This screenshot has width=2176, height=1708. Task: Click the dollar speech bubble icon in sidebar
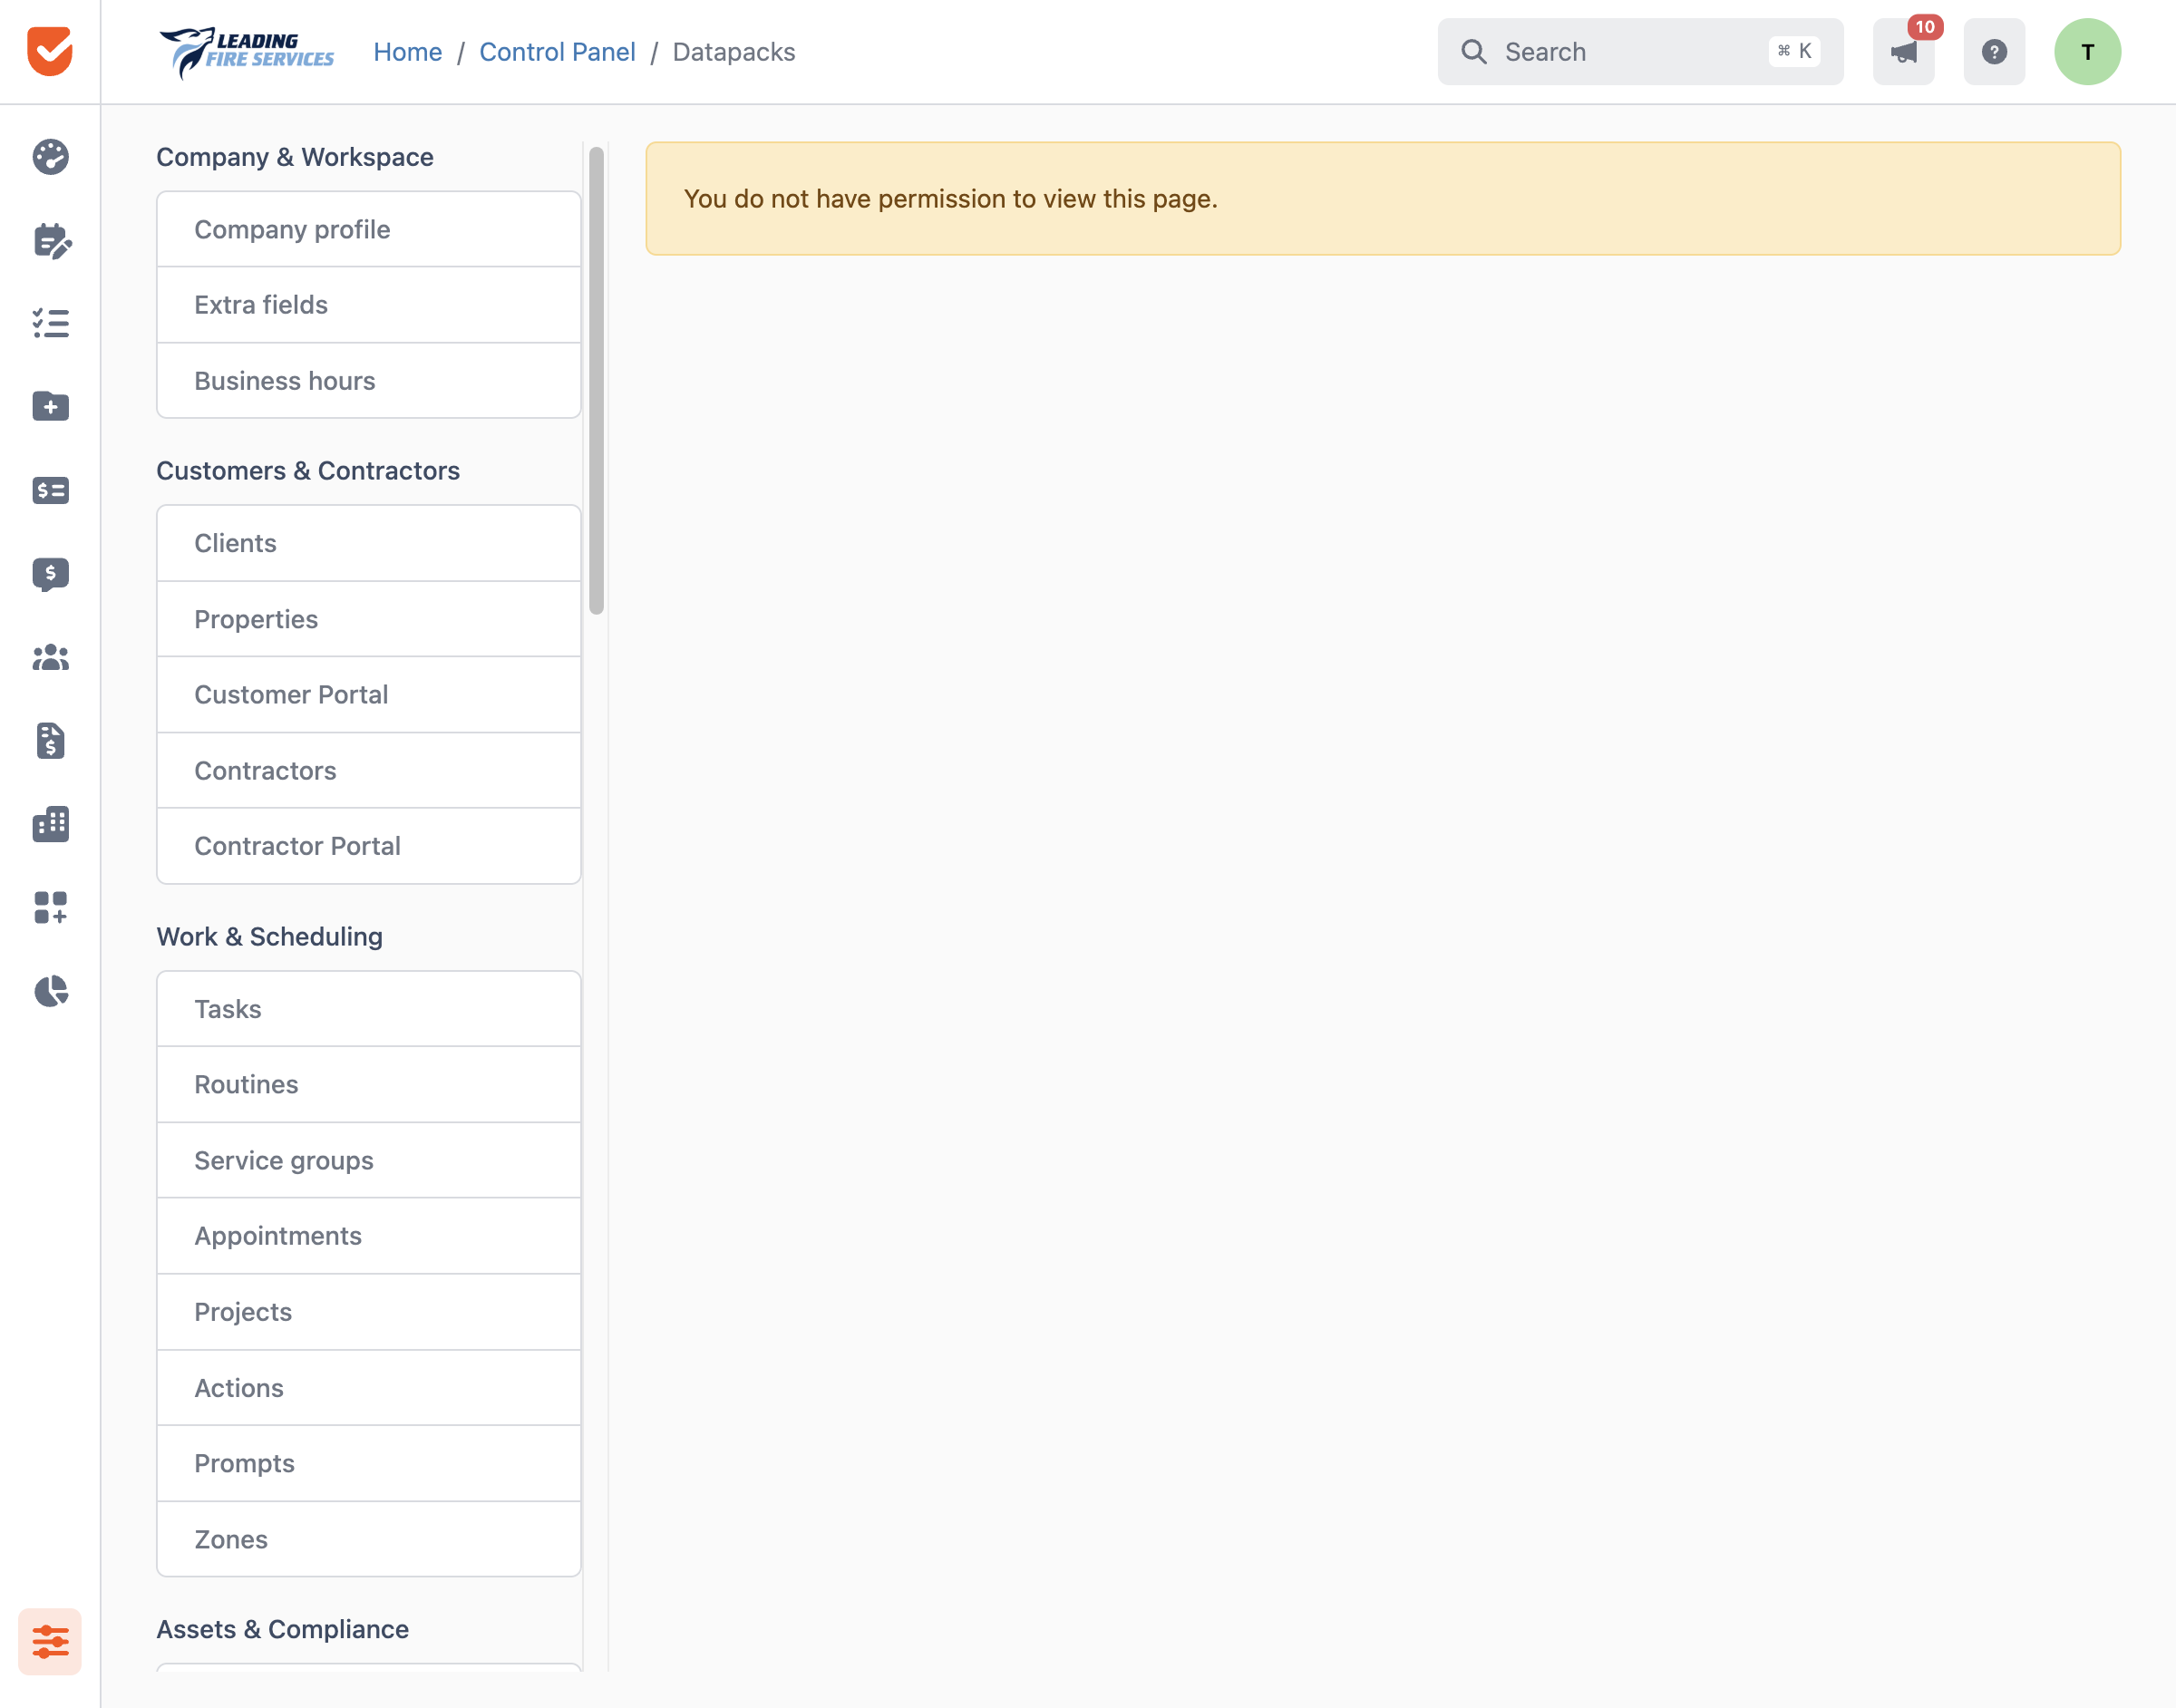coord(50,574)
